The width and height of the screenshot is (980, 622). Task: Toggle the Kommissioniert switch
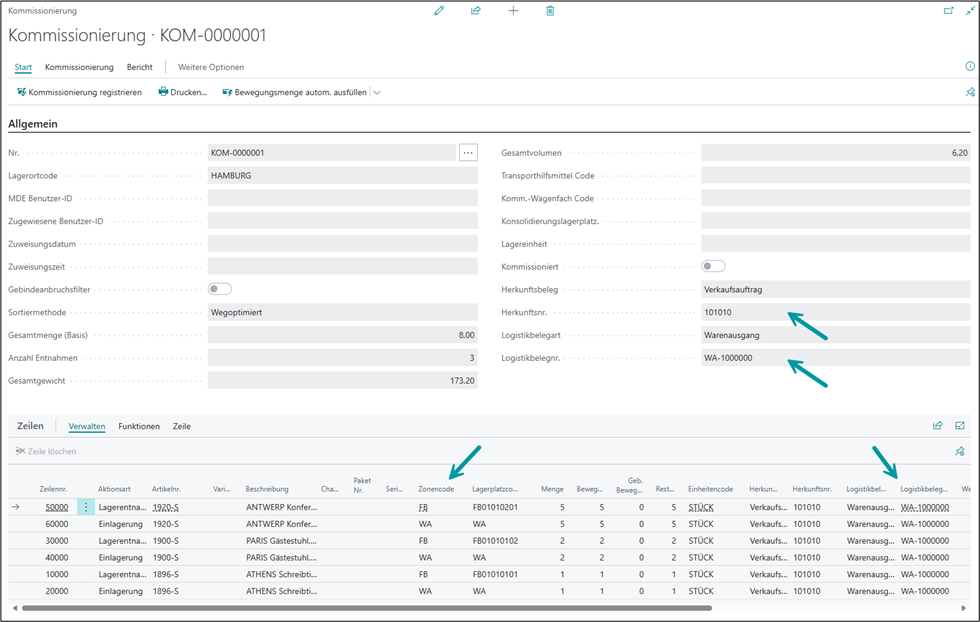point(713,266)
